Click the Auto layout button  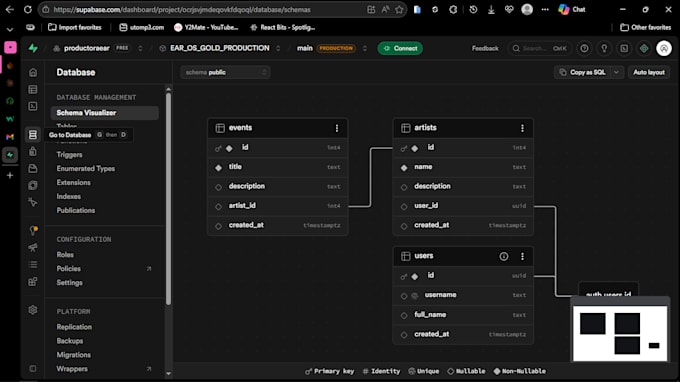(x=649, y=72)
